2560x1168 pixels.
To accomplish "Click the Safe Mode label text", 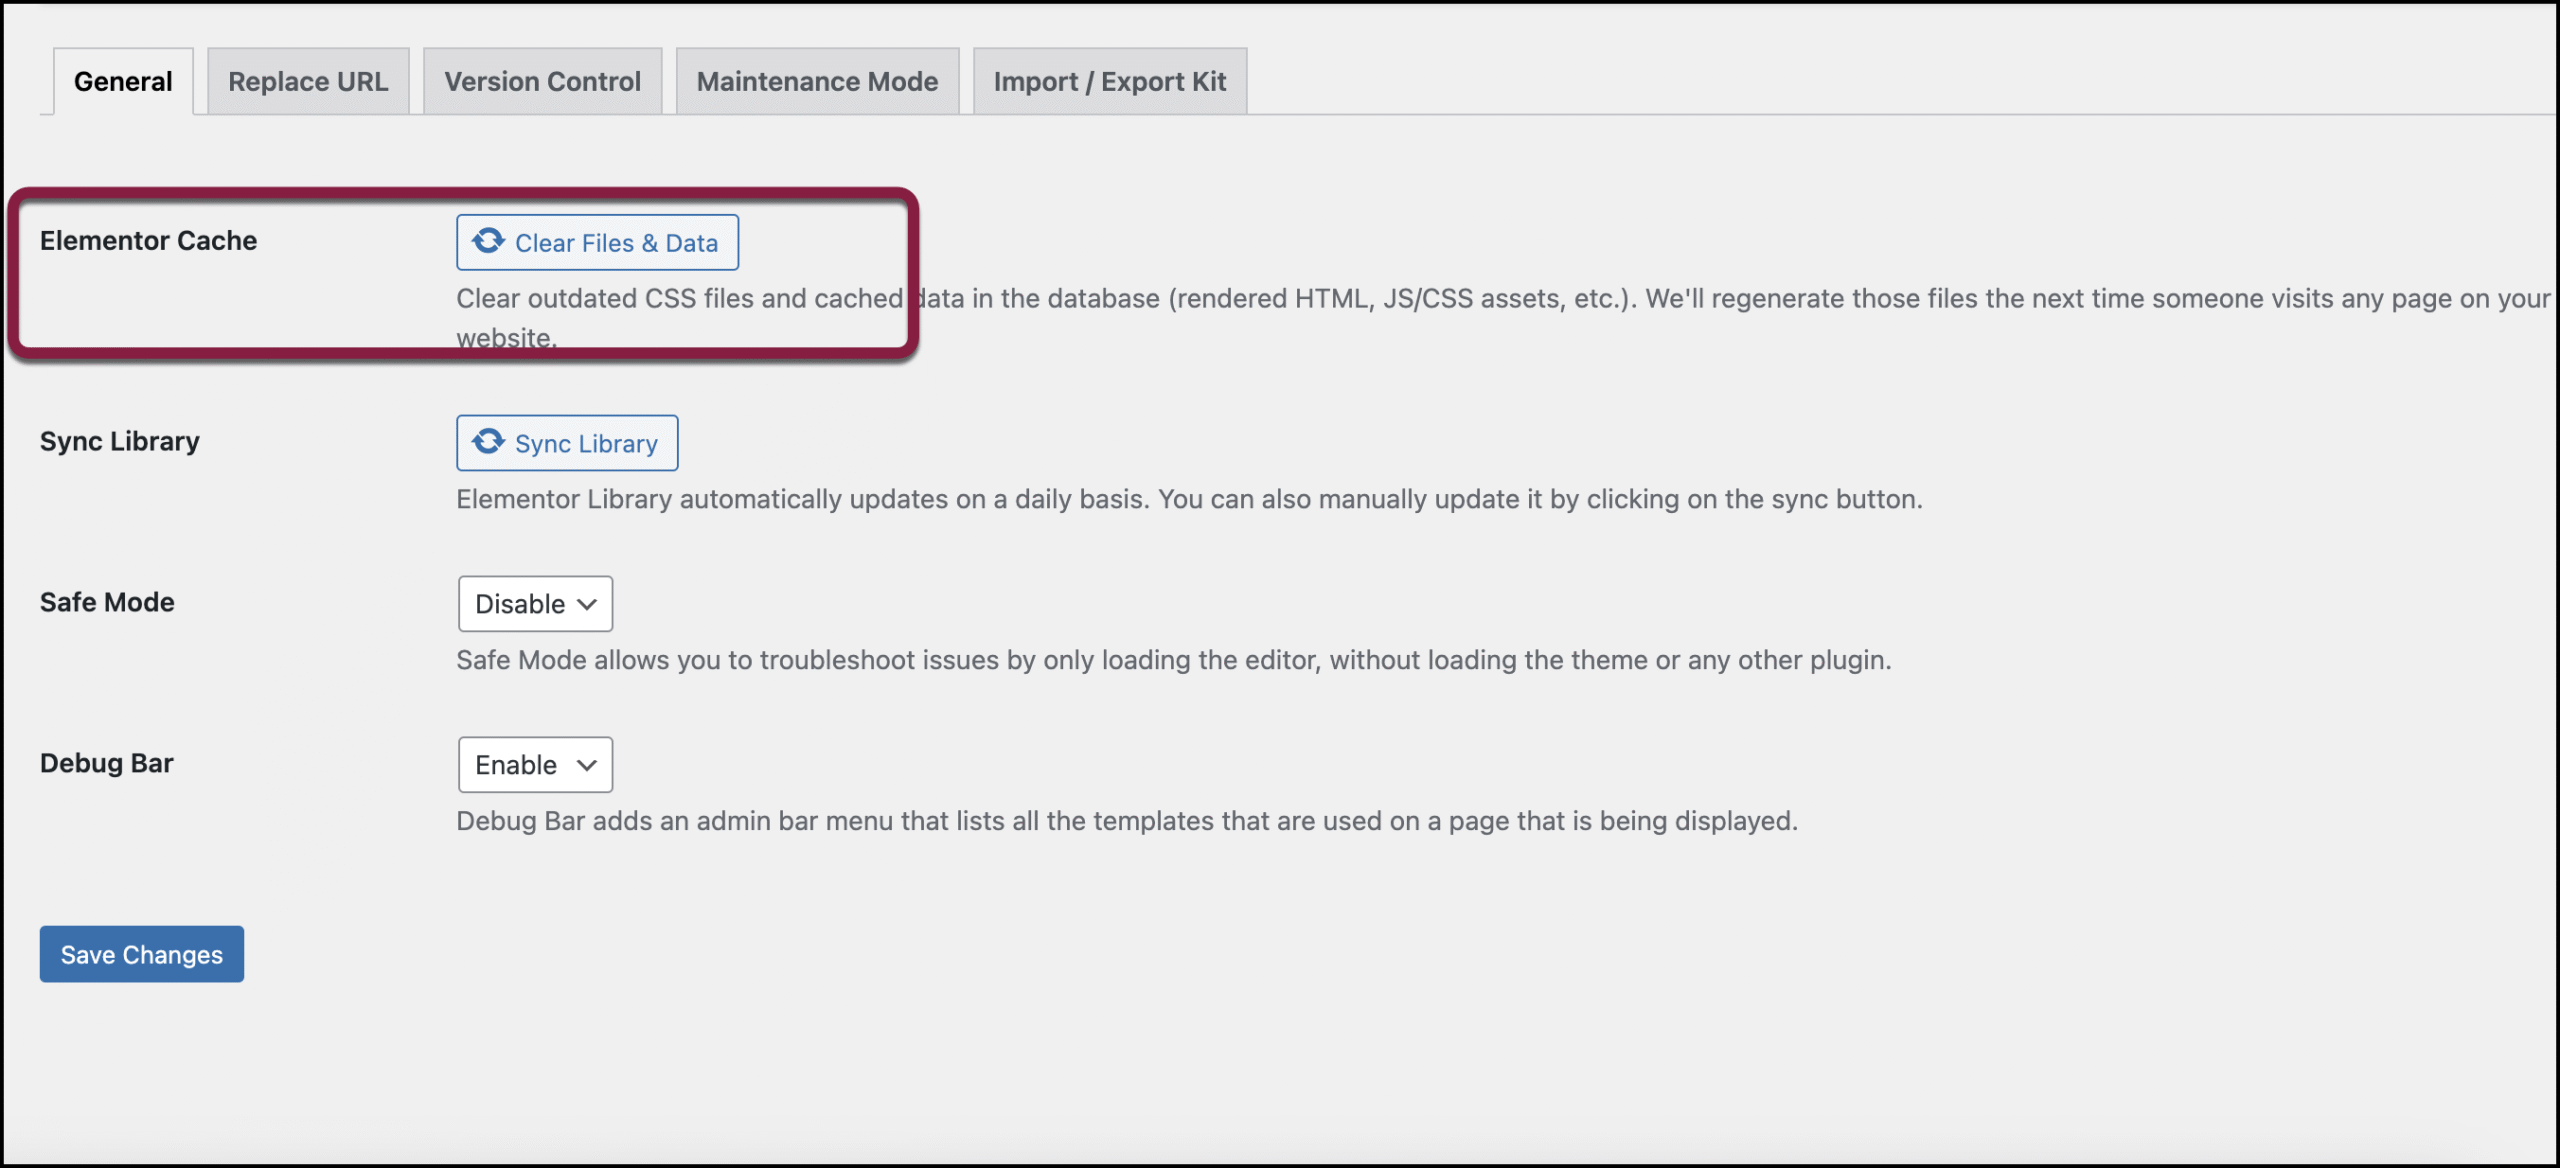I will 106,602.
